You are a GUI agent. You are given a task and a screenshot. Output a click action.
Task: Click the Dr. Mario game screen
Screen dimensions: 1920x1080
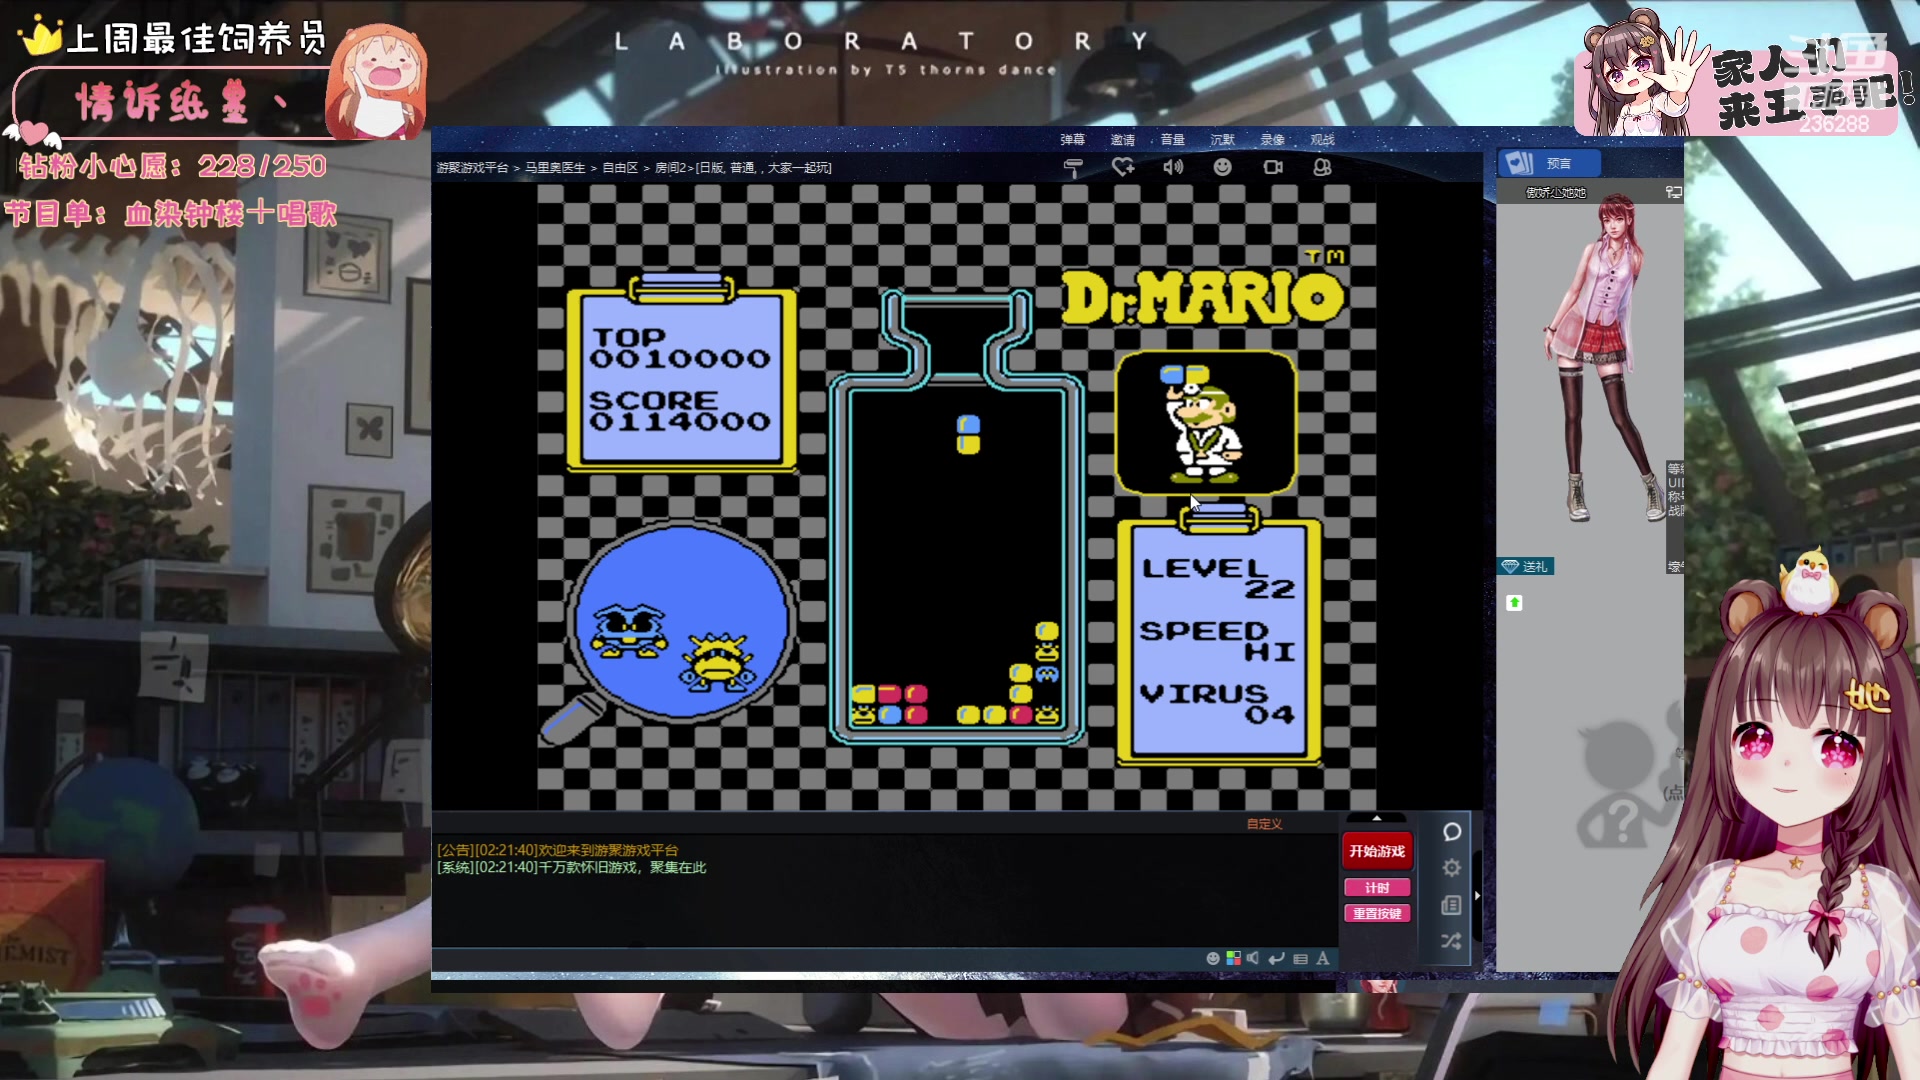(956, 497)
